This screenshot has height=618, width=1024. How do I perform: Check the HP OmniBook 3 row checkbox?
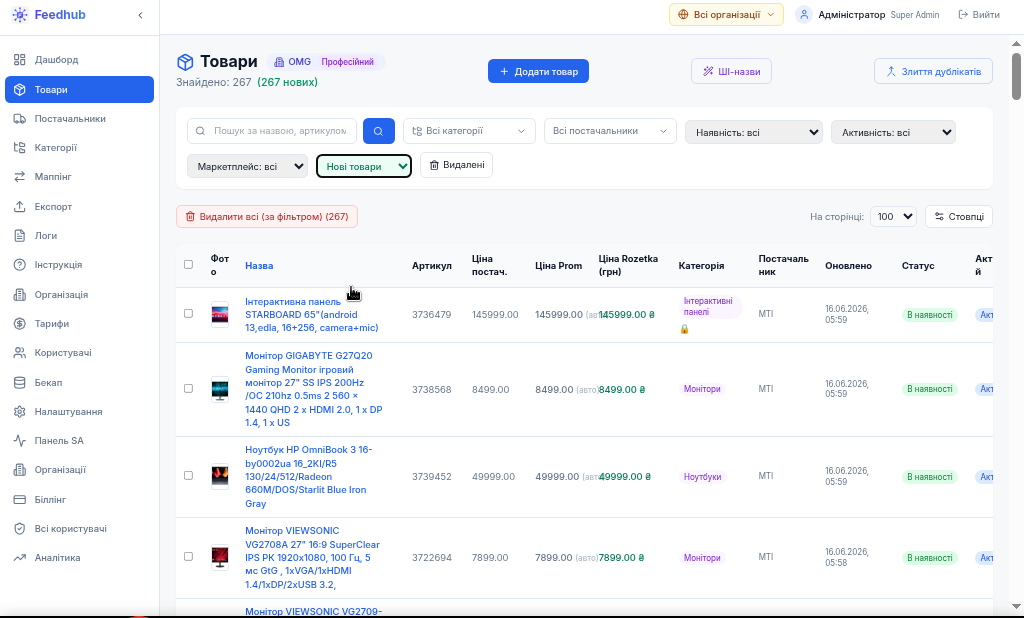[189, 476]
